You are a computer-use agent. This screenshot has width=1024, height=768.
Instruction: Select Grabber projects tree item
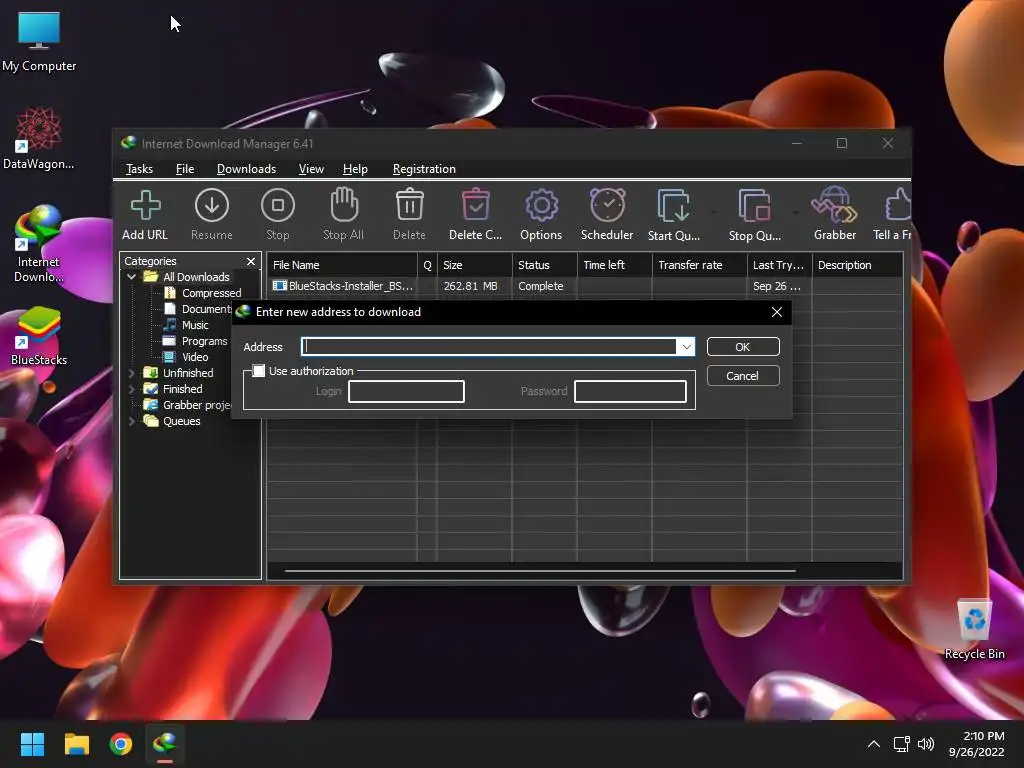tap(189, 405)
